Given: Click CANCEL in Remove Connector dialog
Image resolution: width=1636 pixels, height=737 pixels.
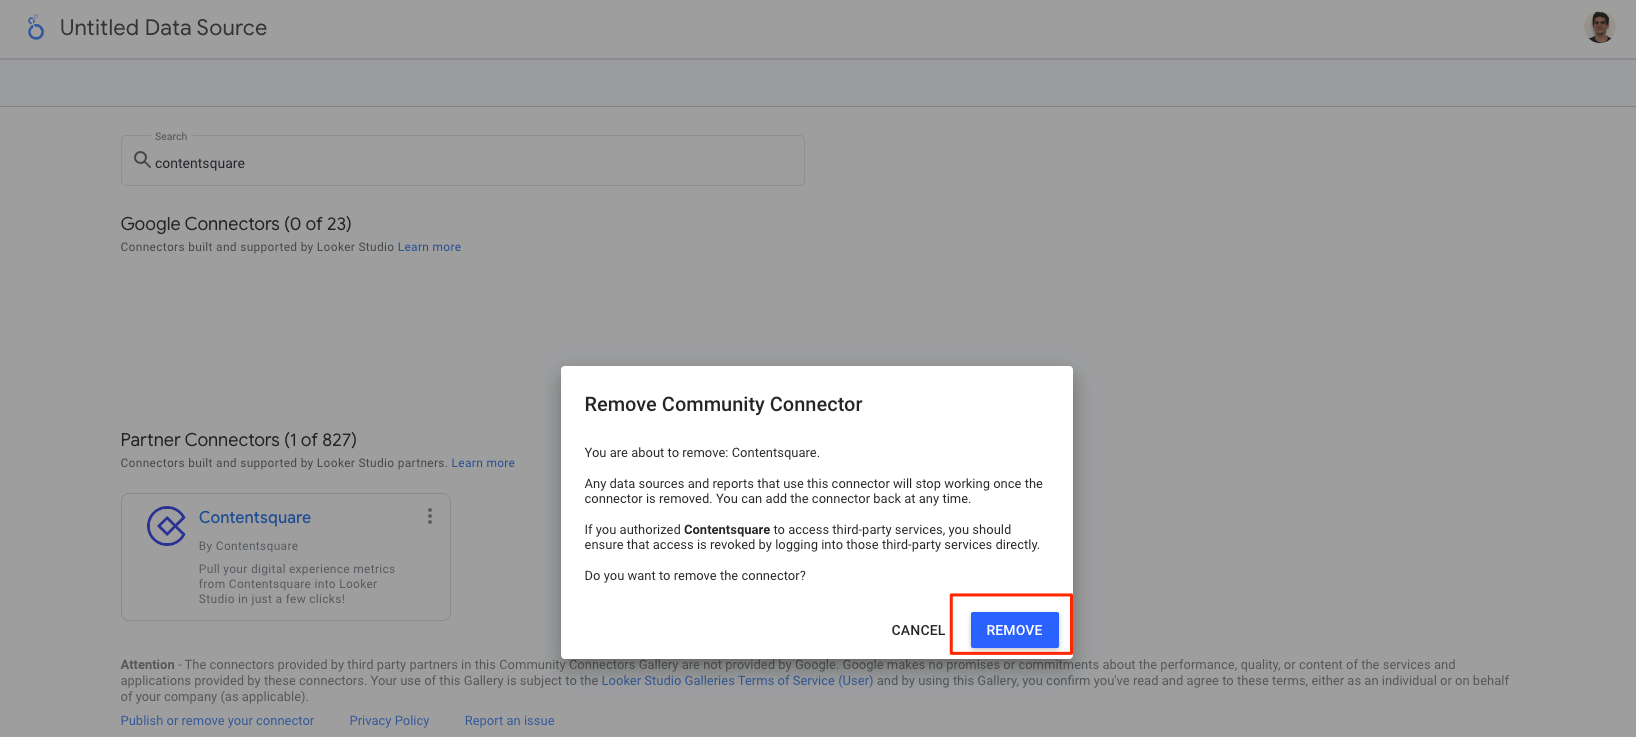Looking at the screenshot, I should pyautogui.click(x=918, y=630).
